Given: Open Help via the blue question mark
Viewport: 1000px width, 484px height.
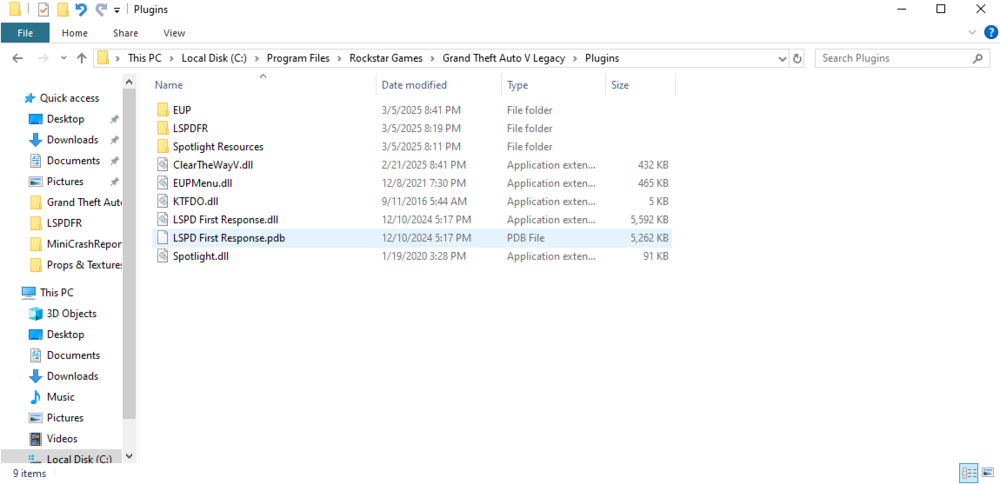Looking at the screenshot, I should (990, 32).
